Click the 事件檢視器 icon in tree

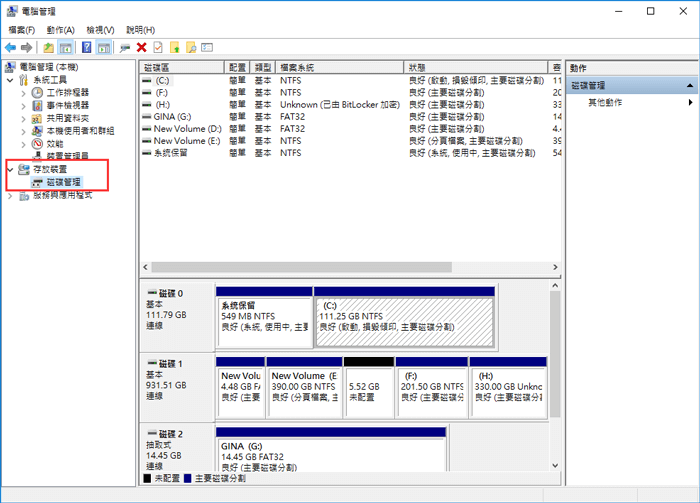37,105
